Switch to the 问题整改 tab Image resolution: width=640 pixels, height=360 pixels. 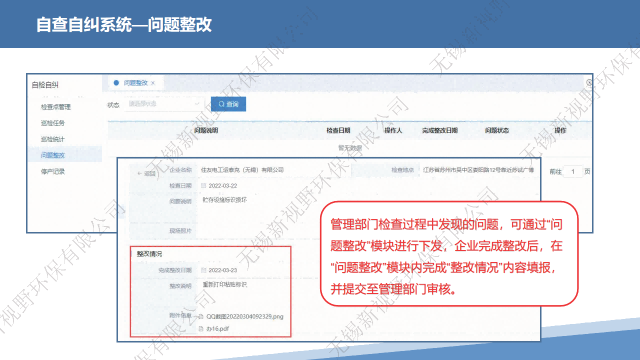tap(136, 83)
